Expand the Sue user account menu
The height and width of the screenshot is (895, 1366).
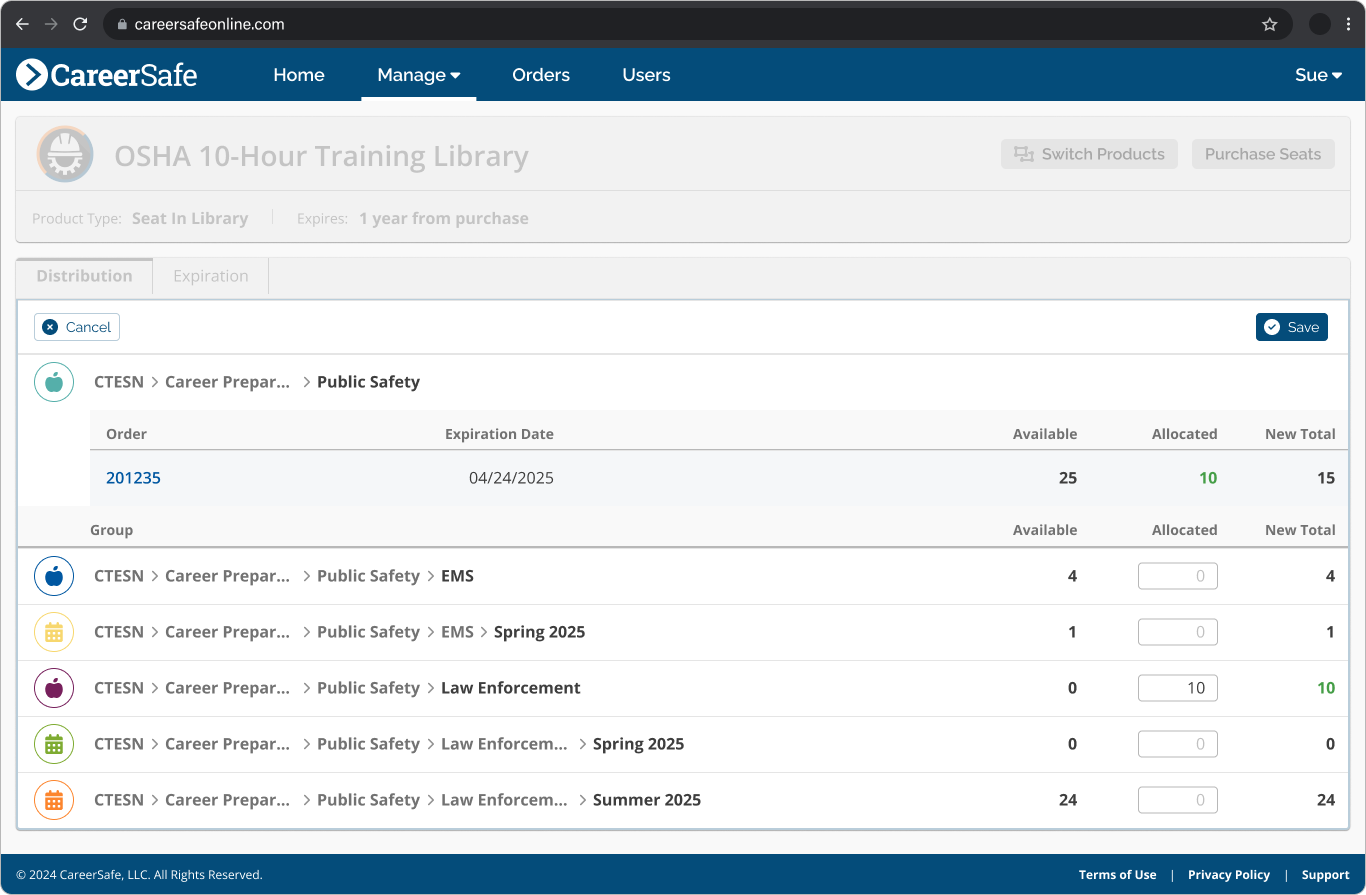point(1318,75)
